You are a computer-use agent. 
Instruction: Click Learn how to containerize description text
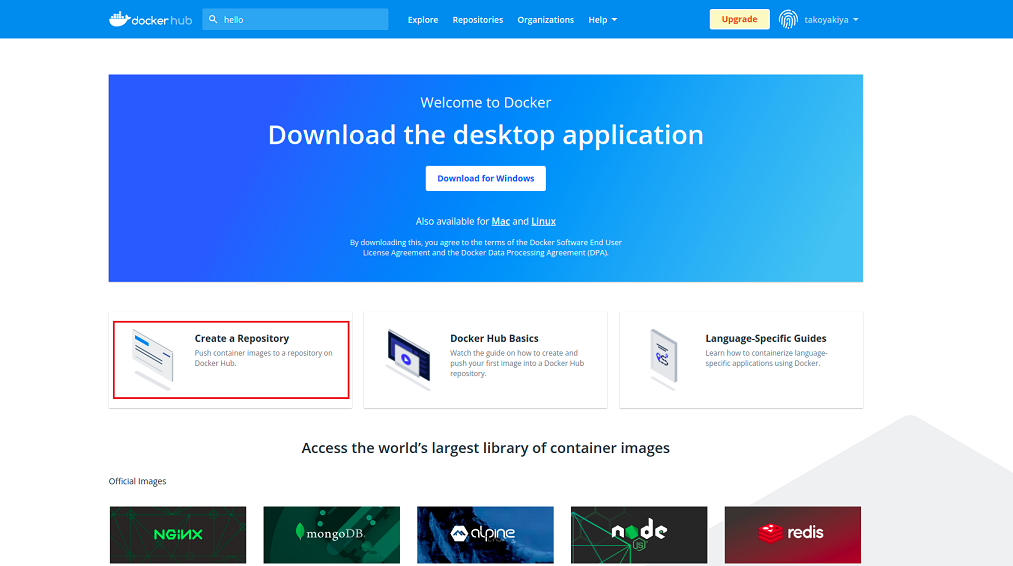pos(766,358)
